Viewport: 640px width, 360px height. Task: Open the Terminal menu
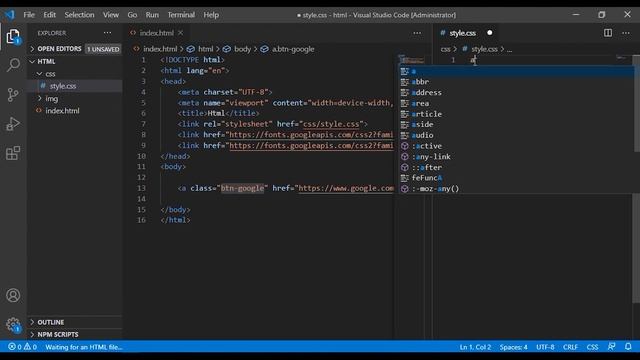tap(181, 15)
